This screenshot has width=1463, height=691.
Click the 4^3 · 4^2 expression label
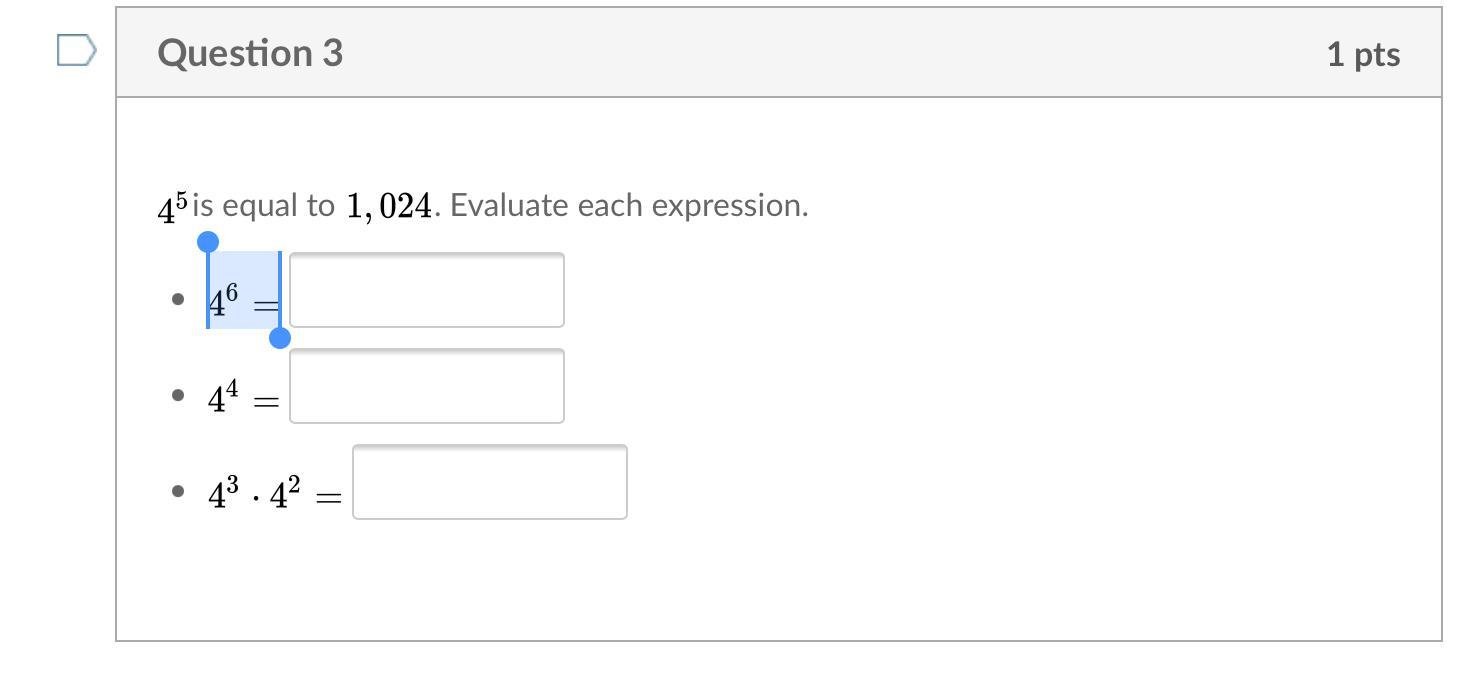click(254, 493)
